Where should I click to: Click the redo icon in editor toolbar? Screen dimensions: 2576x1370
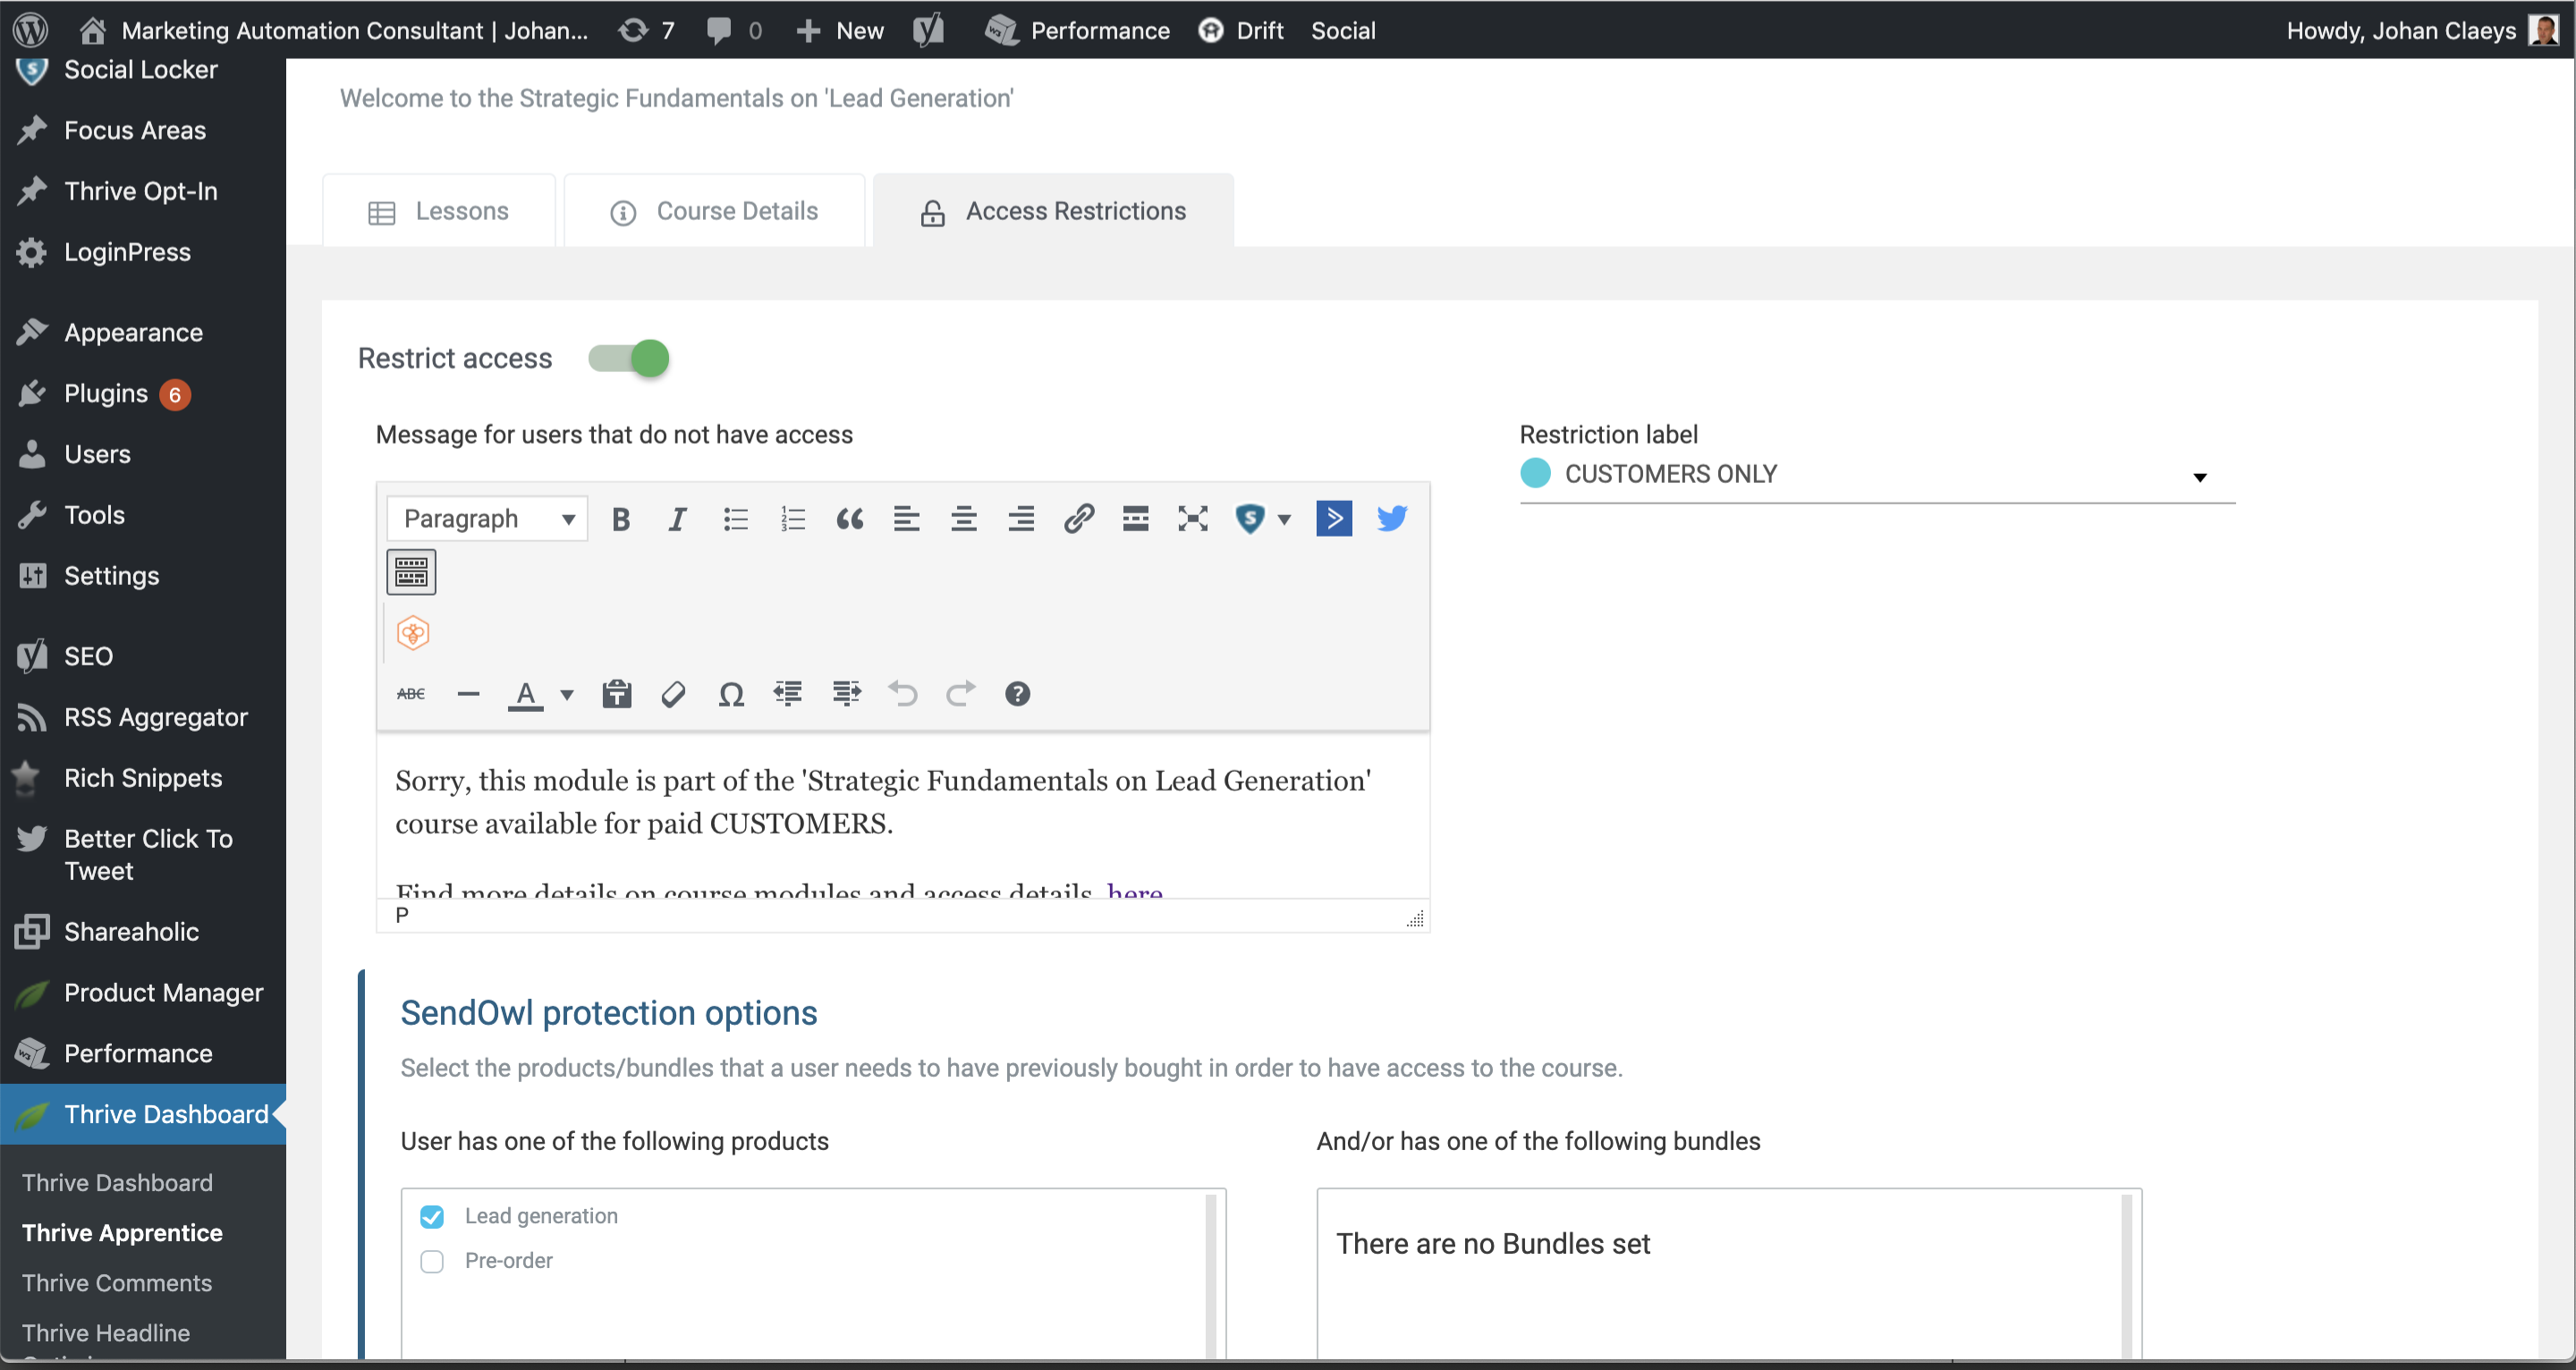(x=959, y=694)
